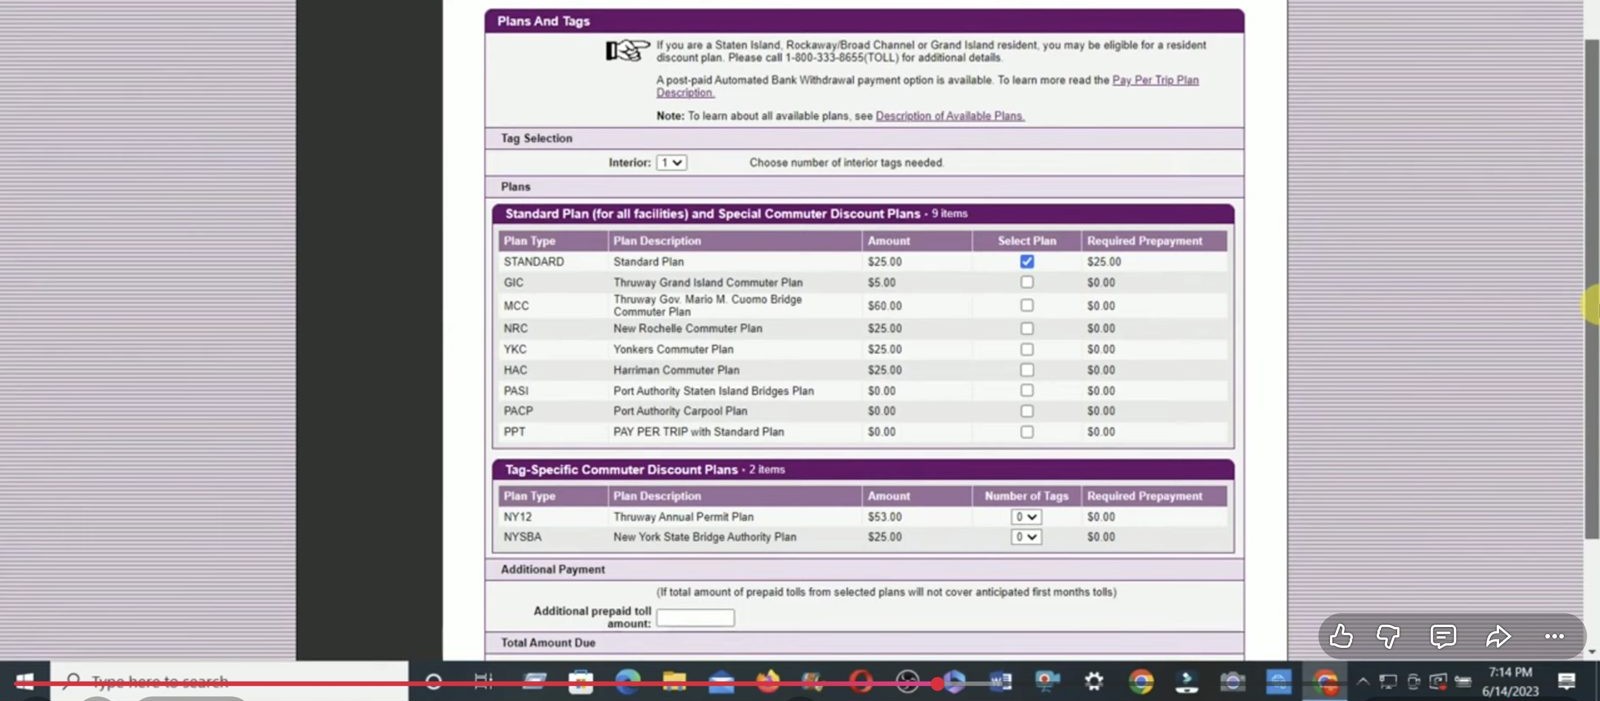Enable the PPT Pay Per Trip checkbox

coord(1027,432)
